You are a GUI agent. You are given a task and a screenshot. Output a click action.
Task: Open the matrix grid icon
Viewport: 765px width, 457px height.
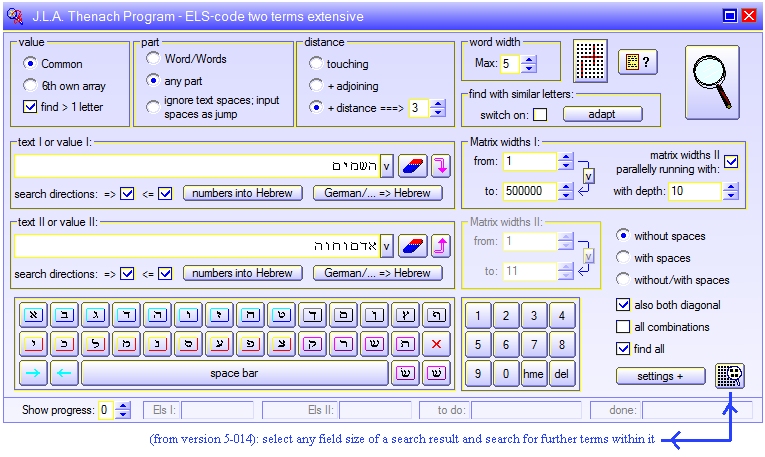(591, 62)
